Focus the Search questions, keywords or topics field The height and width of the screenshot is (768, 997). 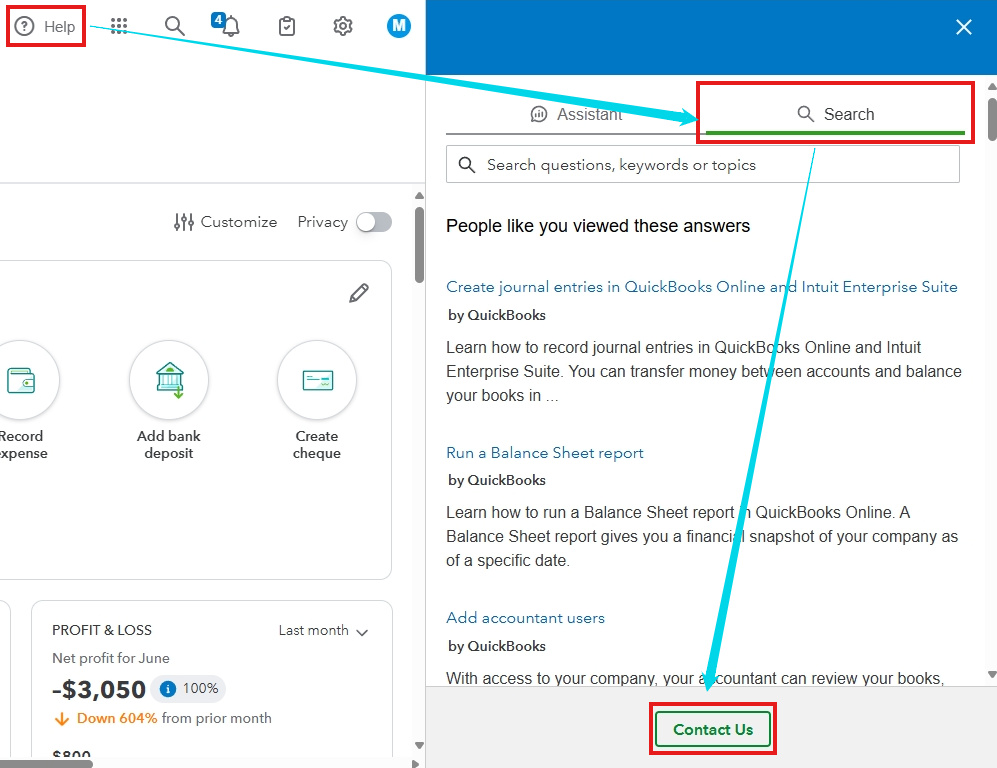[x=703, y=165]
